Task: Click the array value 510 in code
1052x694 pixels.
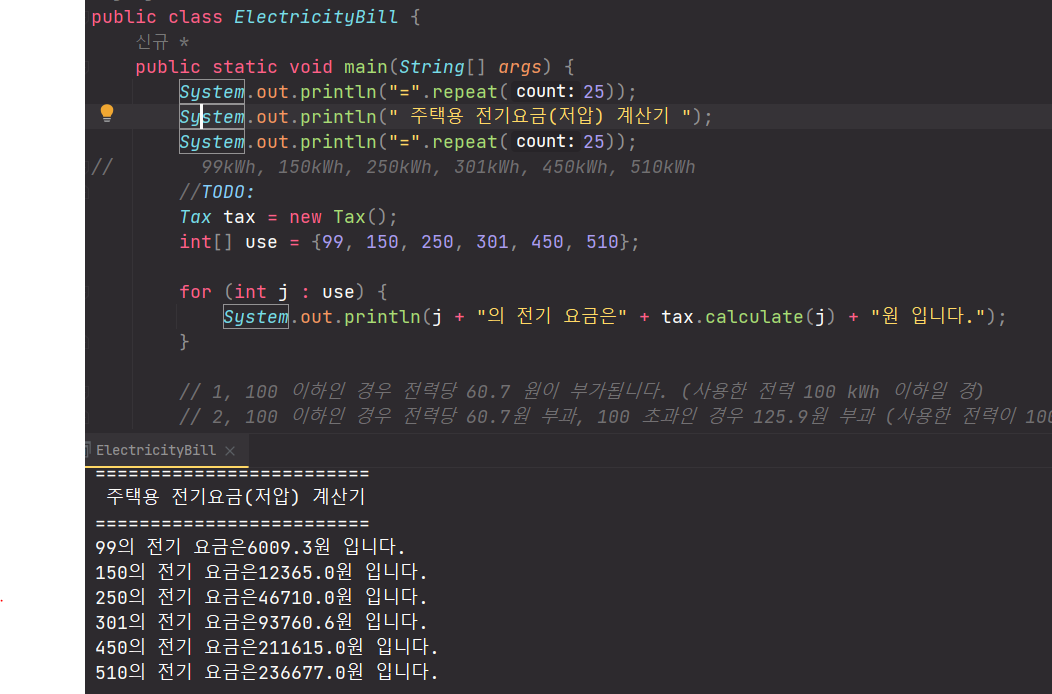Action: coord(602,242)
